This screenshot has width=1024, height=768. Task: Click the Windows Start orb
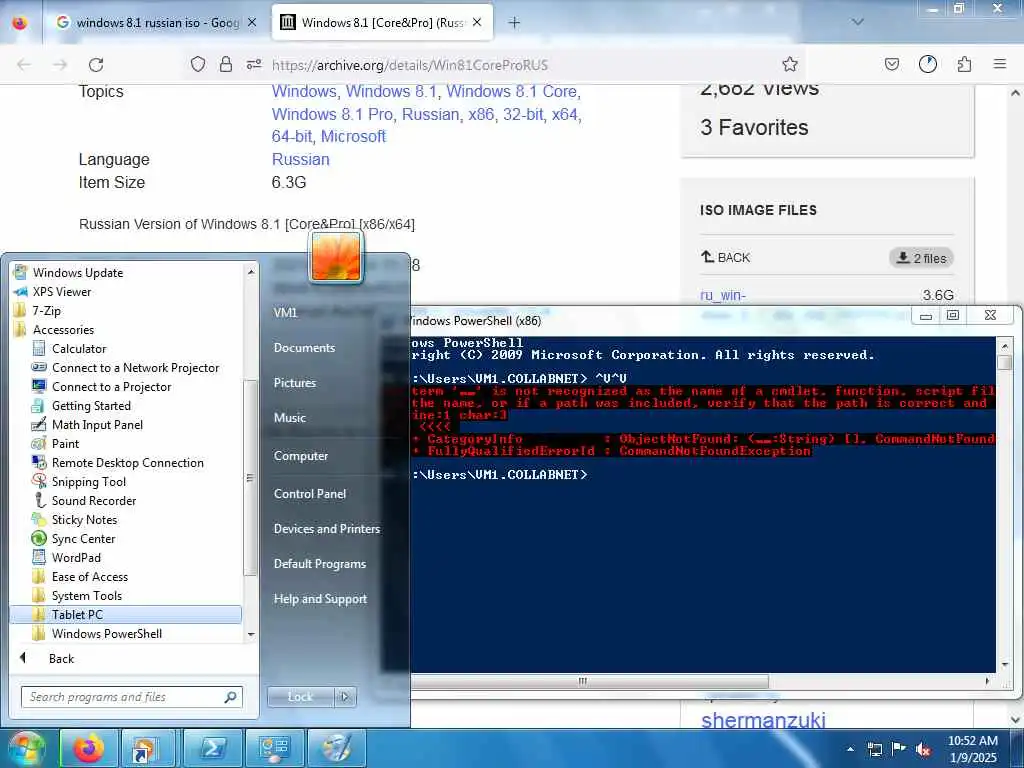pyautogui.click(x=27, y=748)
